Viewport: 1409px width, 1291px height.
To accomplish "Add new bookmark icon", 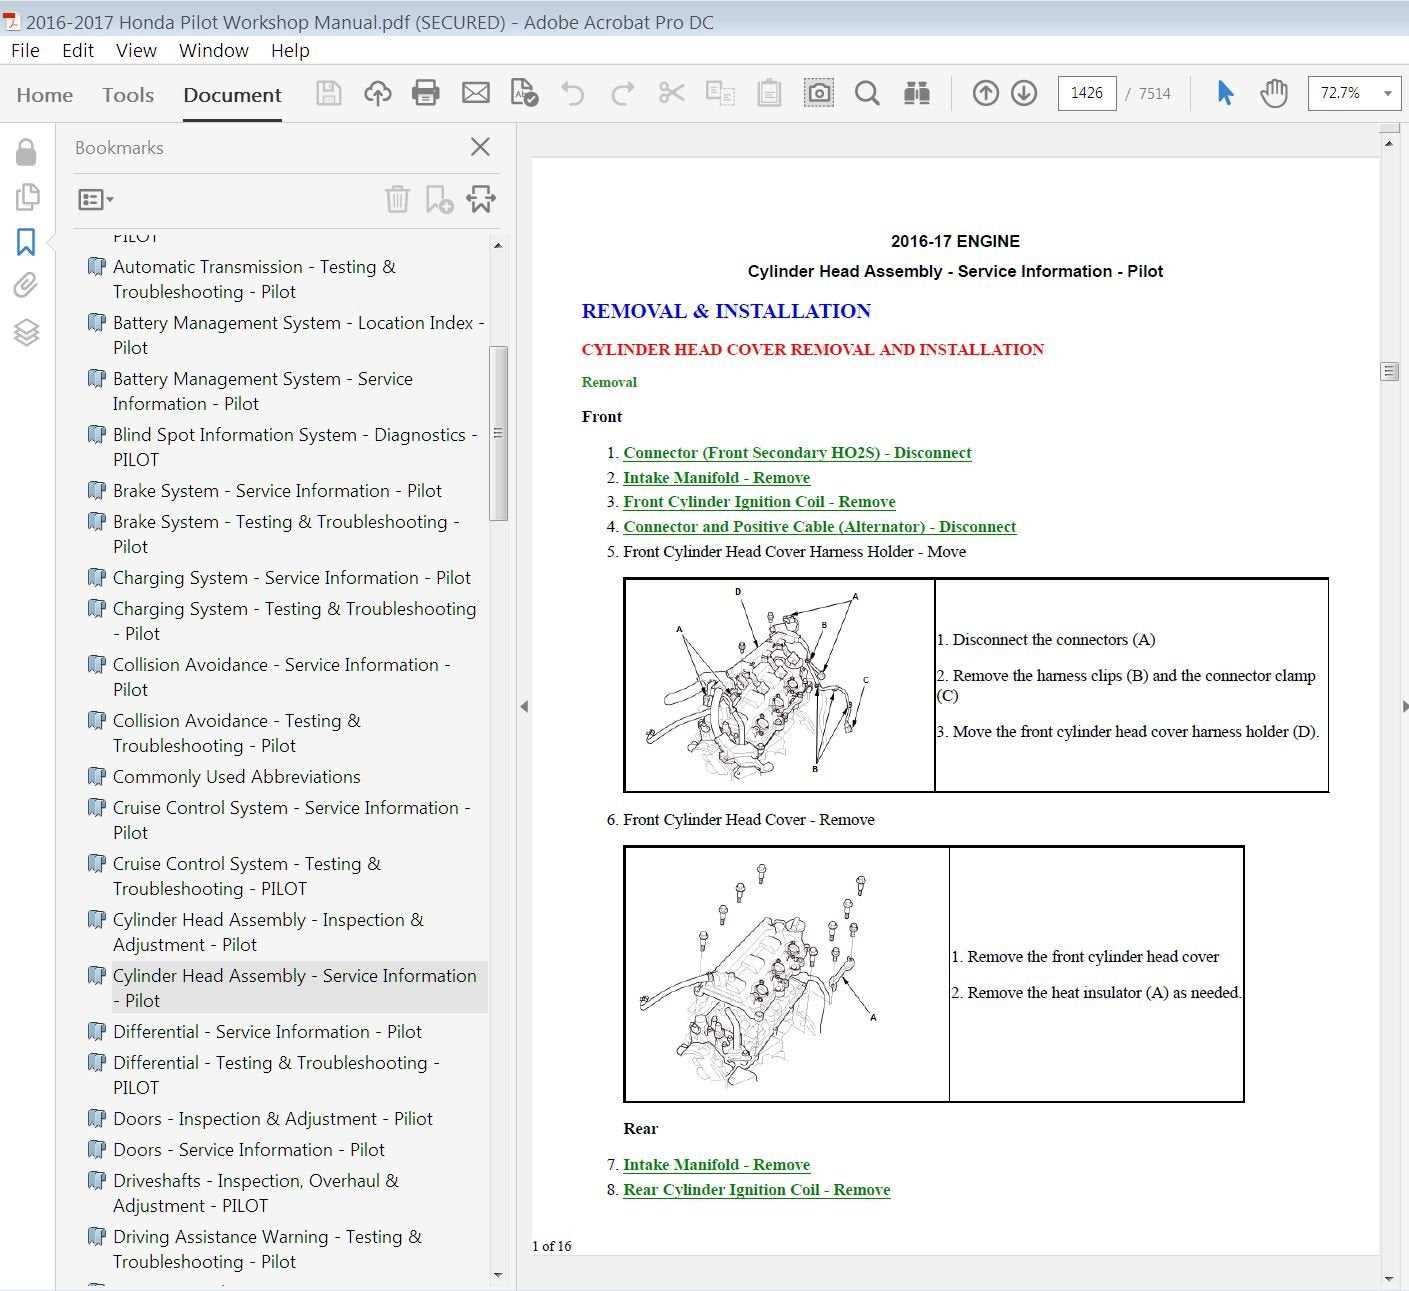I will pos(439,199).
